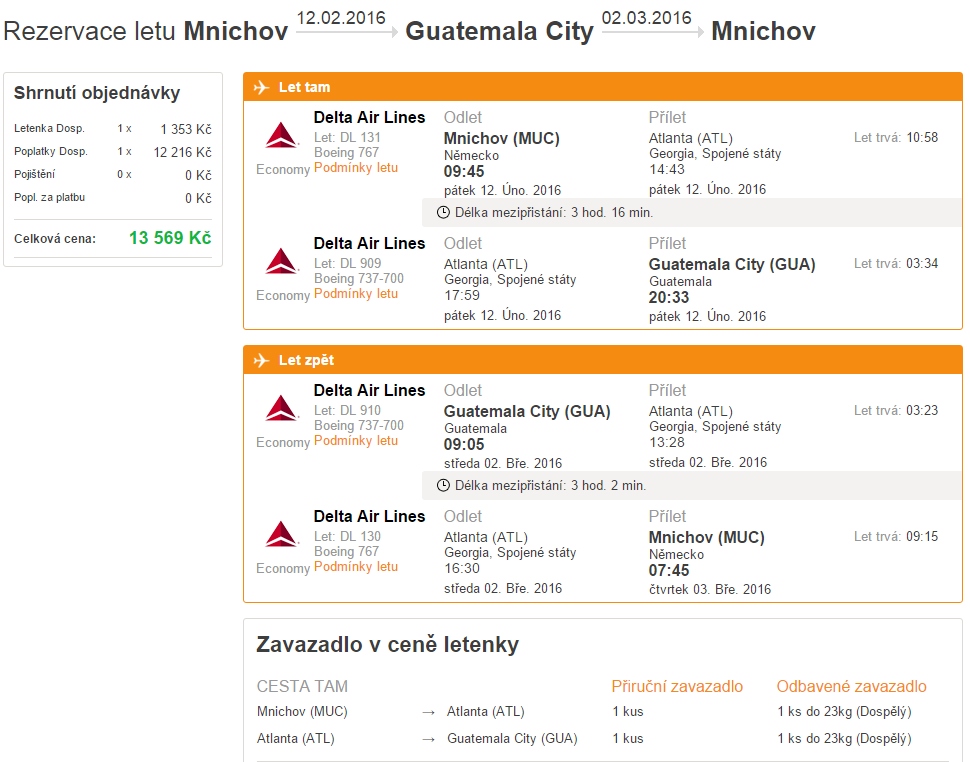Image resolution: width=970 pixels, height=762 pixels.
Task: Click clock icon by 3 hod. 16 min. layover
Action: coord(444,212)
